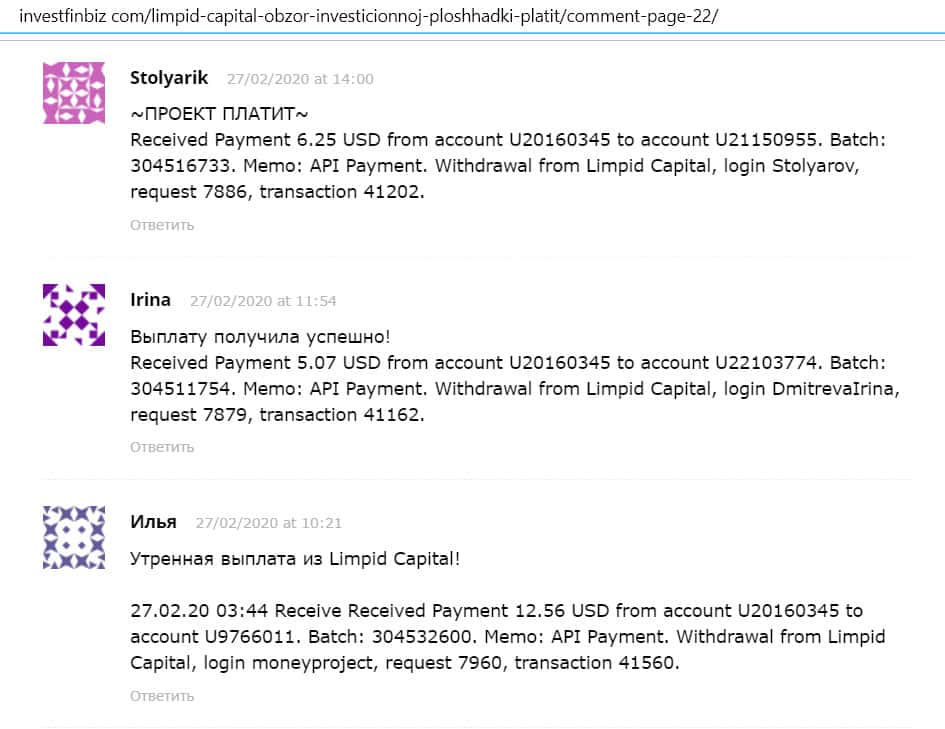Screen dimensions: 945x729
Task: Open the 27/02/2020 at 14:00 timestamp
Action: pyautogui.click(x=300, y=79)
